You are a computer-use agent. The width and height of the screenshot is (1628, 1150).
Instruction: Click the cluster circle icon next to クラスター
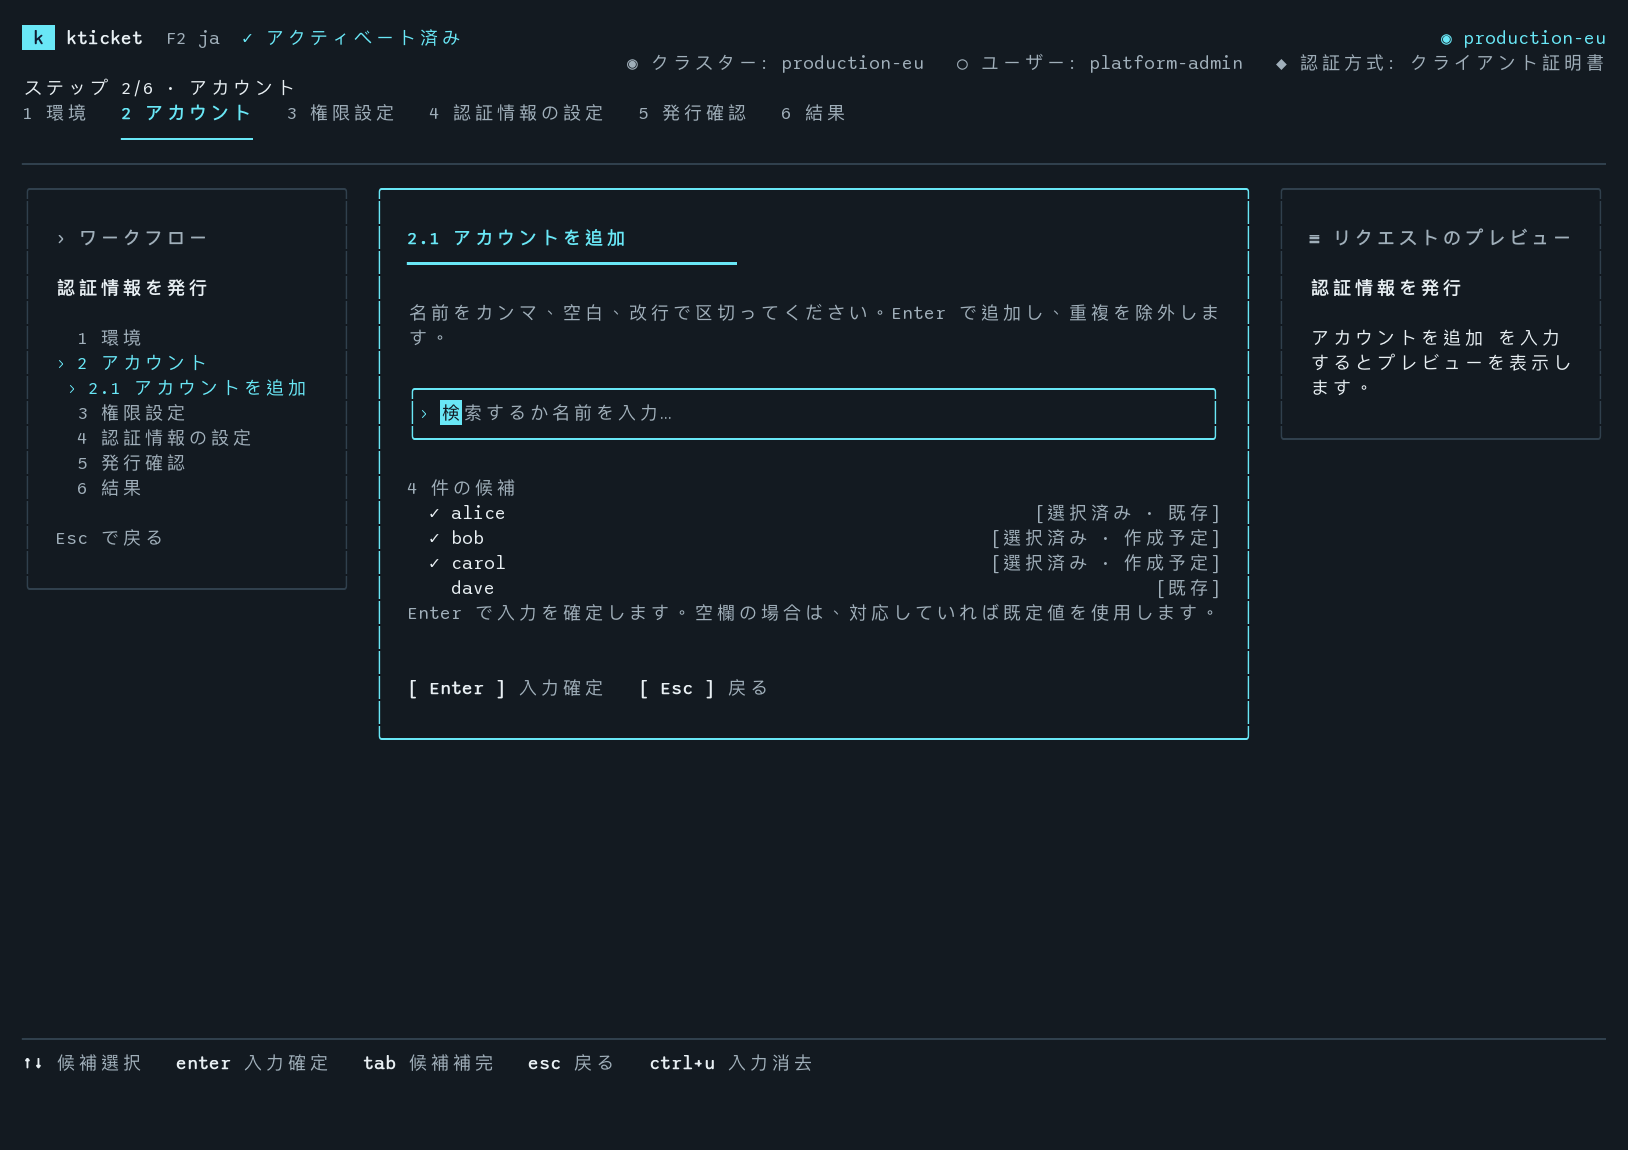click(x=632, y=63)
